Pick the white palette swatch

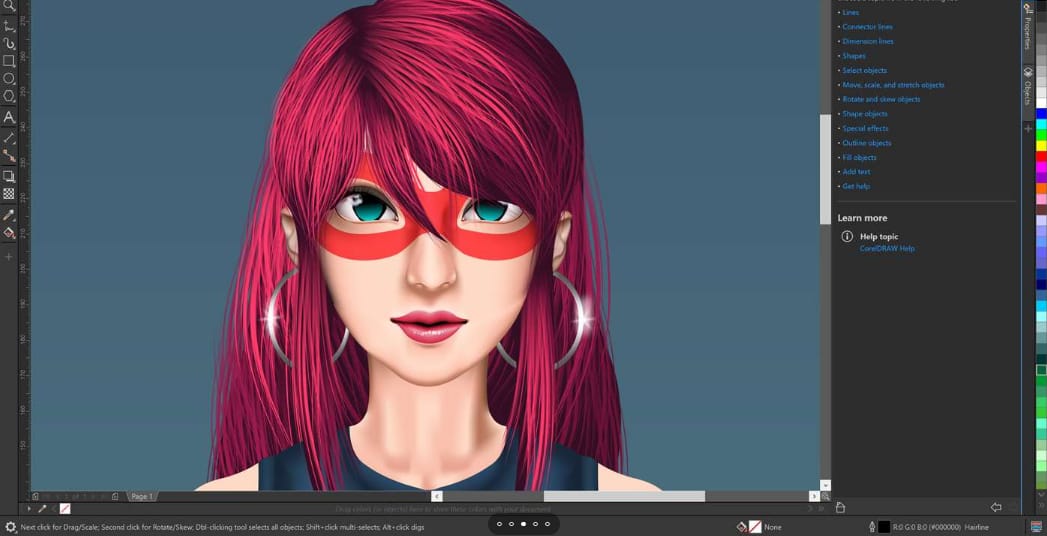coord(1041,103)
